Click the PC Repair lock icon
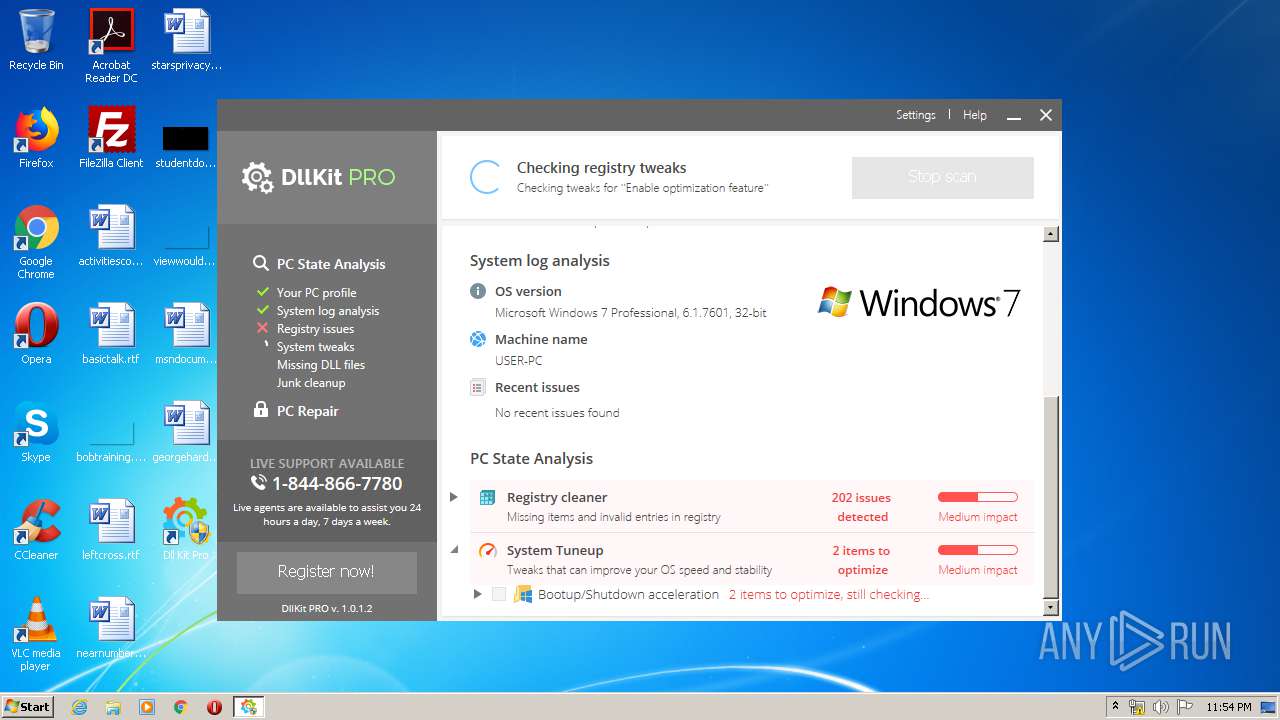Image resolution: width=1280 pixels, height=720 pixels. point(260,410)
